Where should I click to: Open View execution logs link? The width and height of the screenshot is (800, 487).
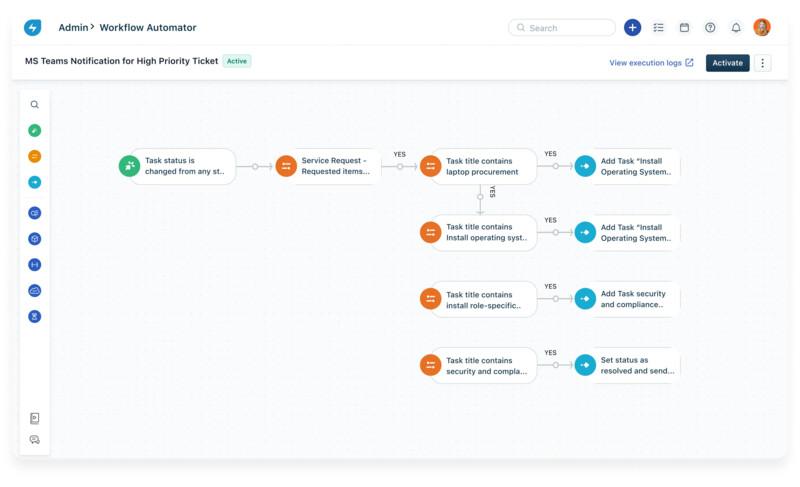pos(651,63)
